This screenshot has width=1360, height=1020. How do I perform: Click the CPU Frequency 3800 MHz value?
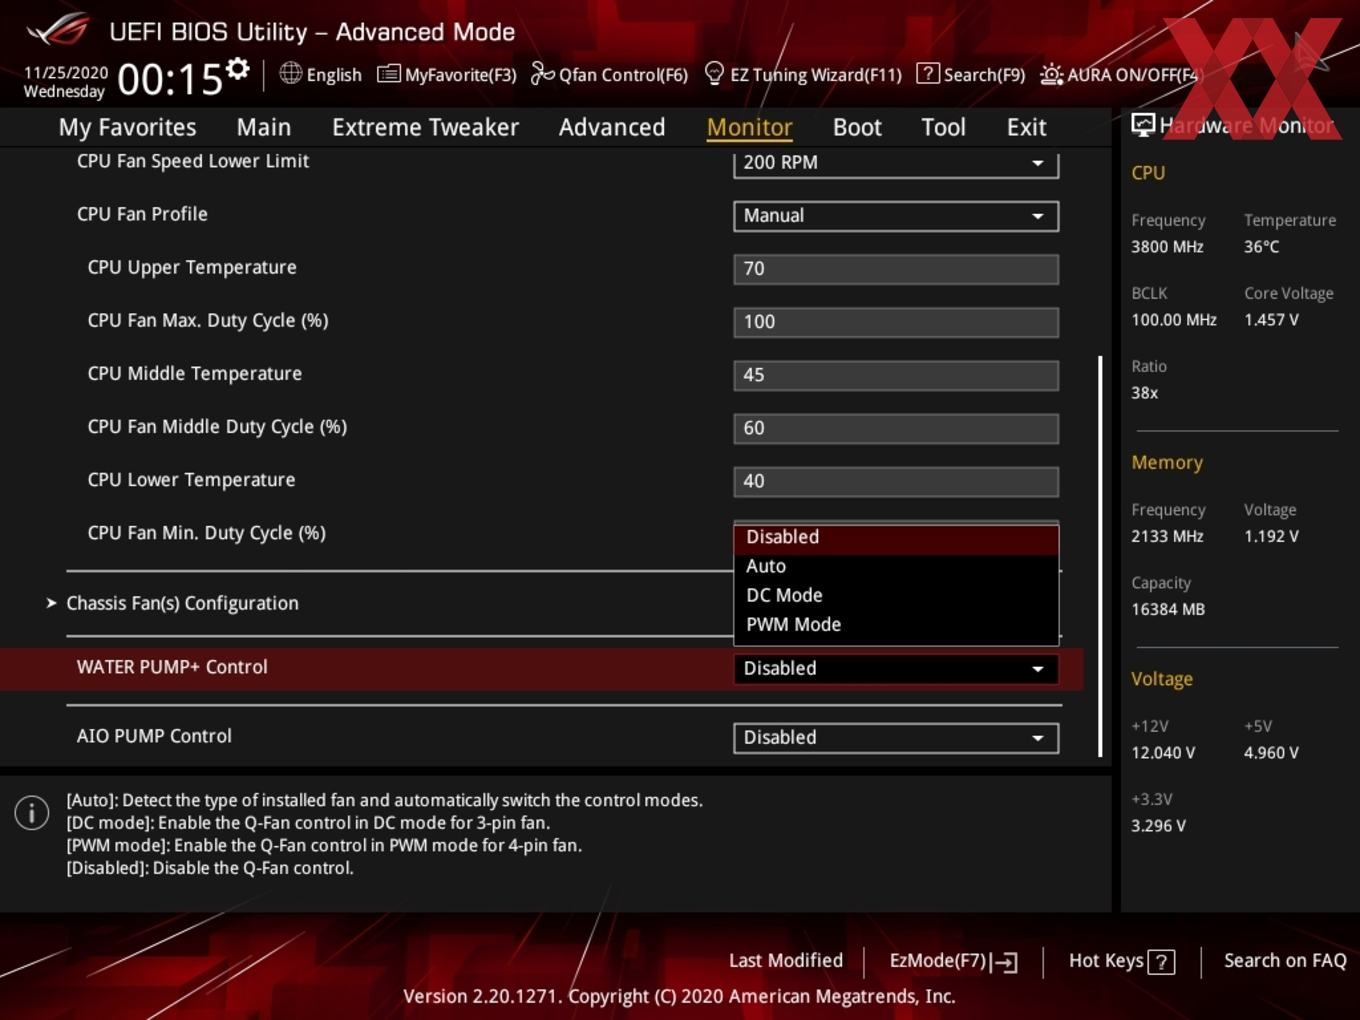tap(1167, 247)
